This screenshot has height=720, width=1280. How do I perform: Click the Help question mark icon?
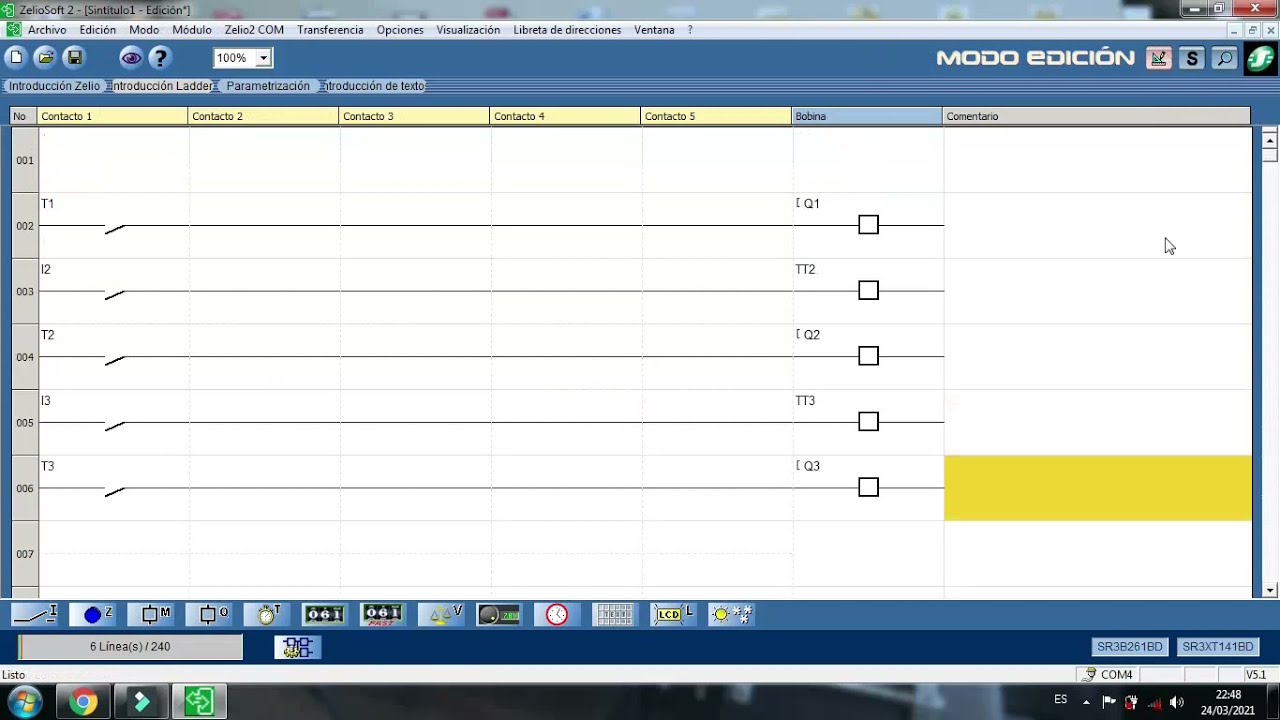pyautogui.click(x=160, y=58)
